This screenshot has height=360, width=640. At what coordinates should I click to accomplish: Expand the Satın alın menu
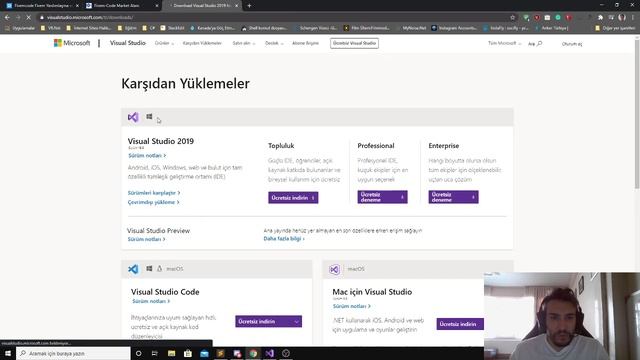tap(244, 43)
